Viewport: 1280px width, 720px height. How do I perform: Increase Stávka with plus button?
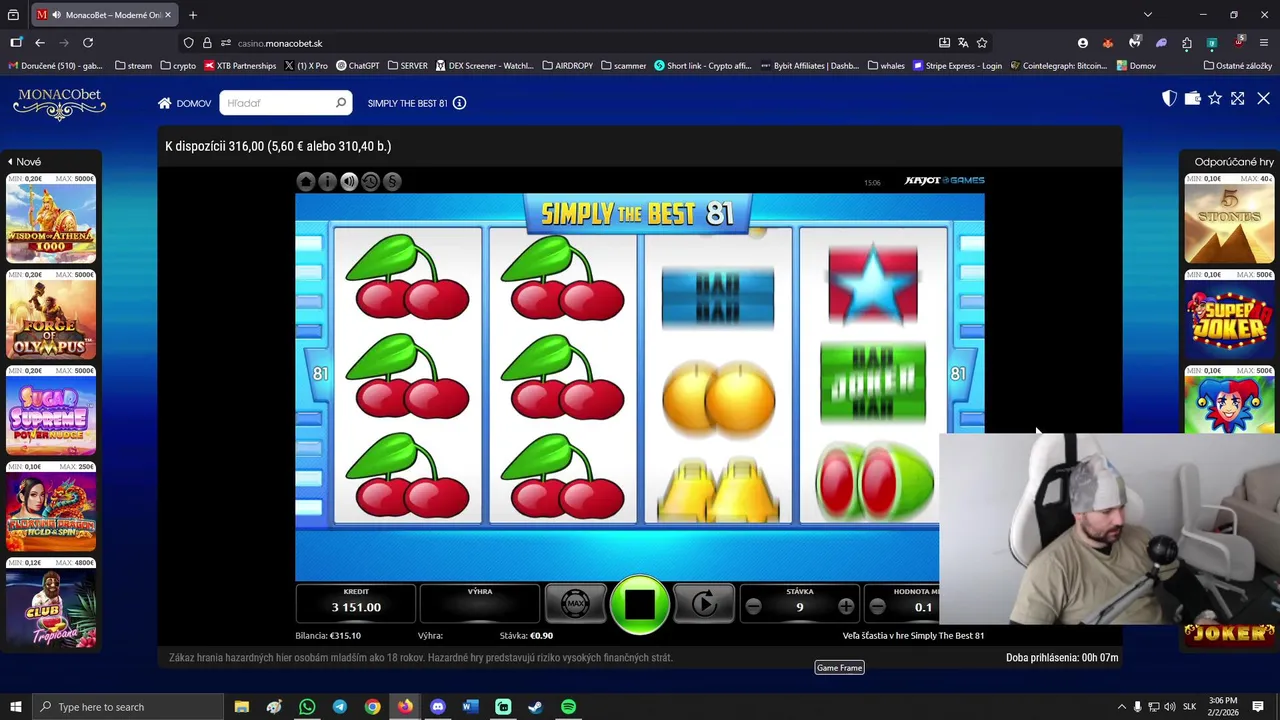(x=846, y=606)
